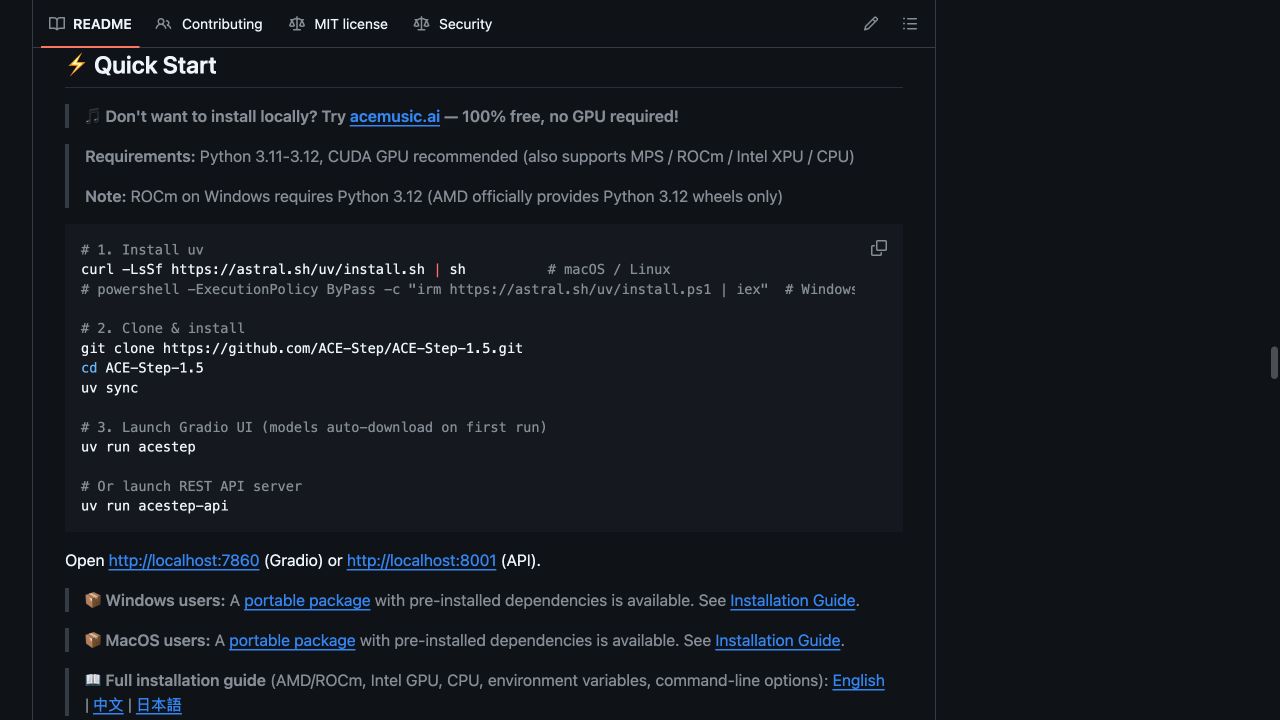Open portable package link for MacOS users

(x=292, y=641)
